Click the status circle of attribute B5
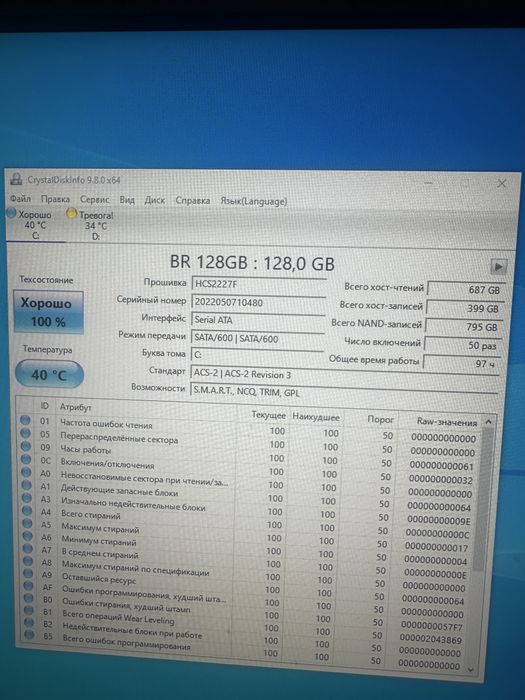 click(x=30, y=634)
